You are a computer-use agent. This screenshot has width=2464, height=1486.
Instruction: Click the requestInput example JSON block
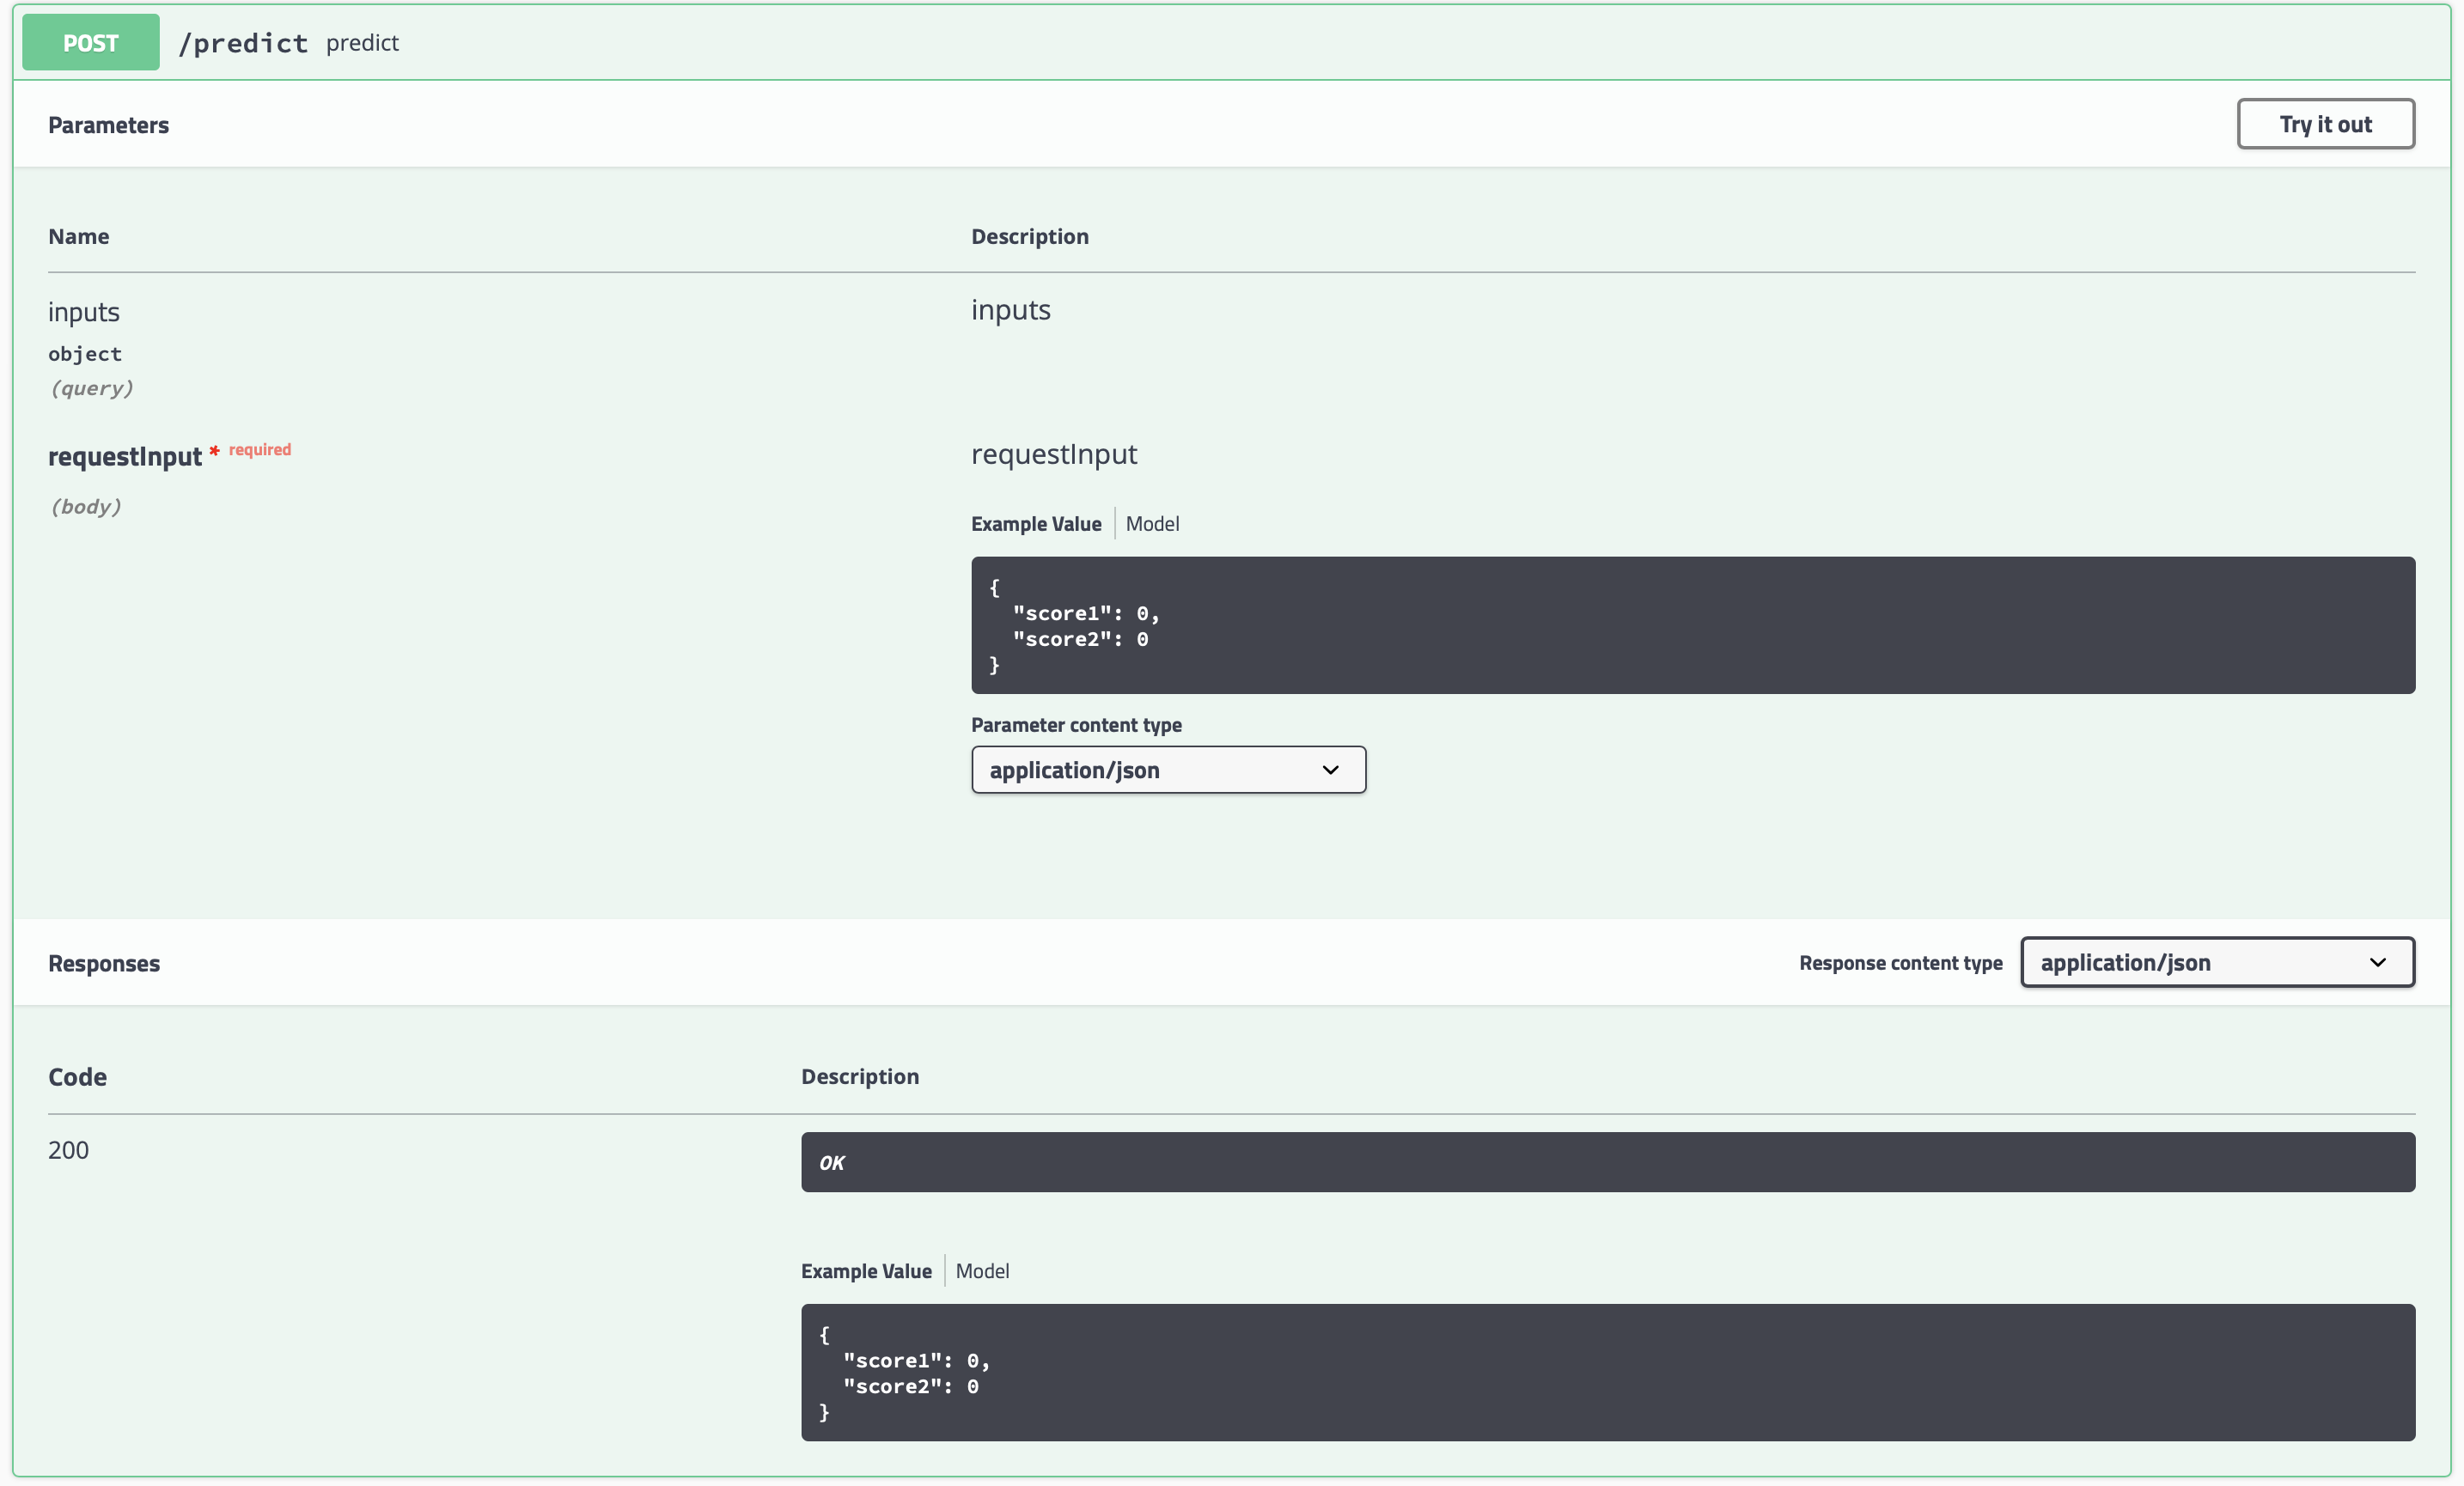tap(1692, 625)
